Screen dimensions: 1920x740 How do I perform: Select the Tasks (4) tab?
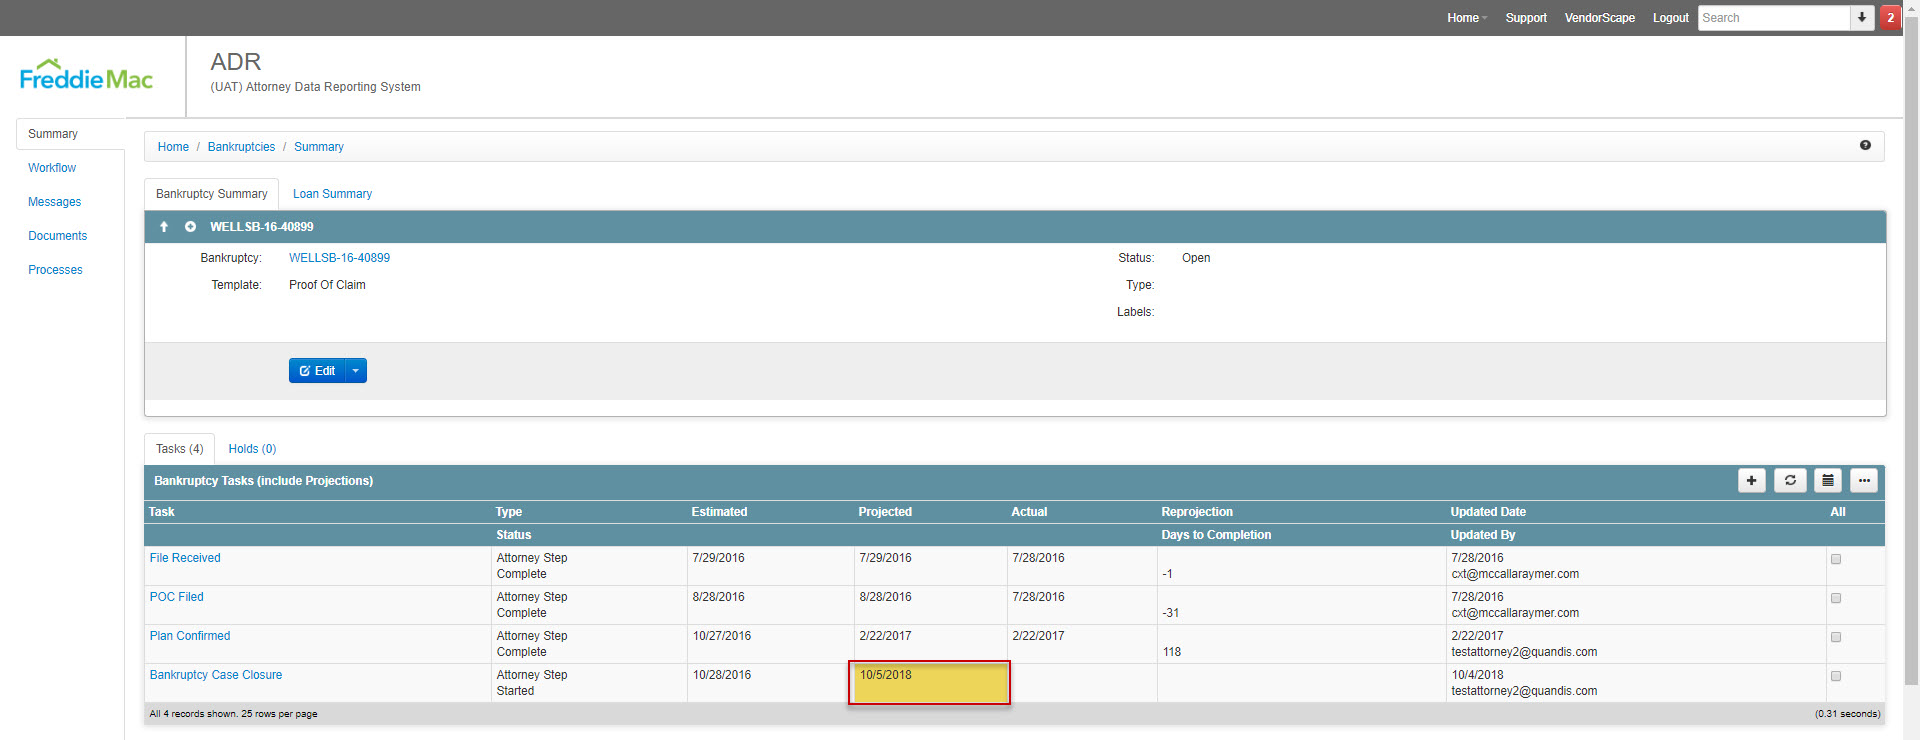pos(179,449)
